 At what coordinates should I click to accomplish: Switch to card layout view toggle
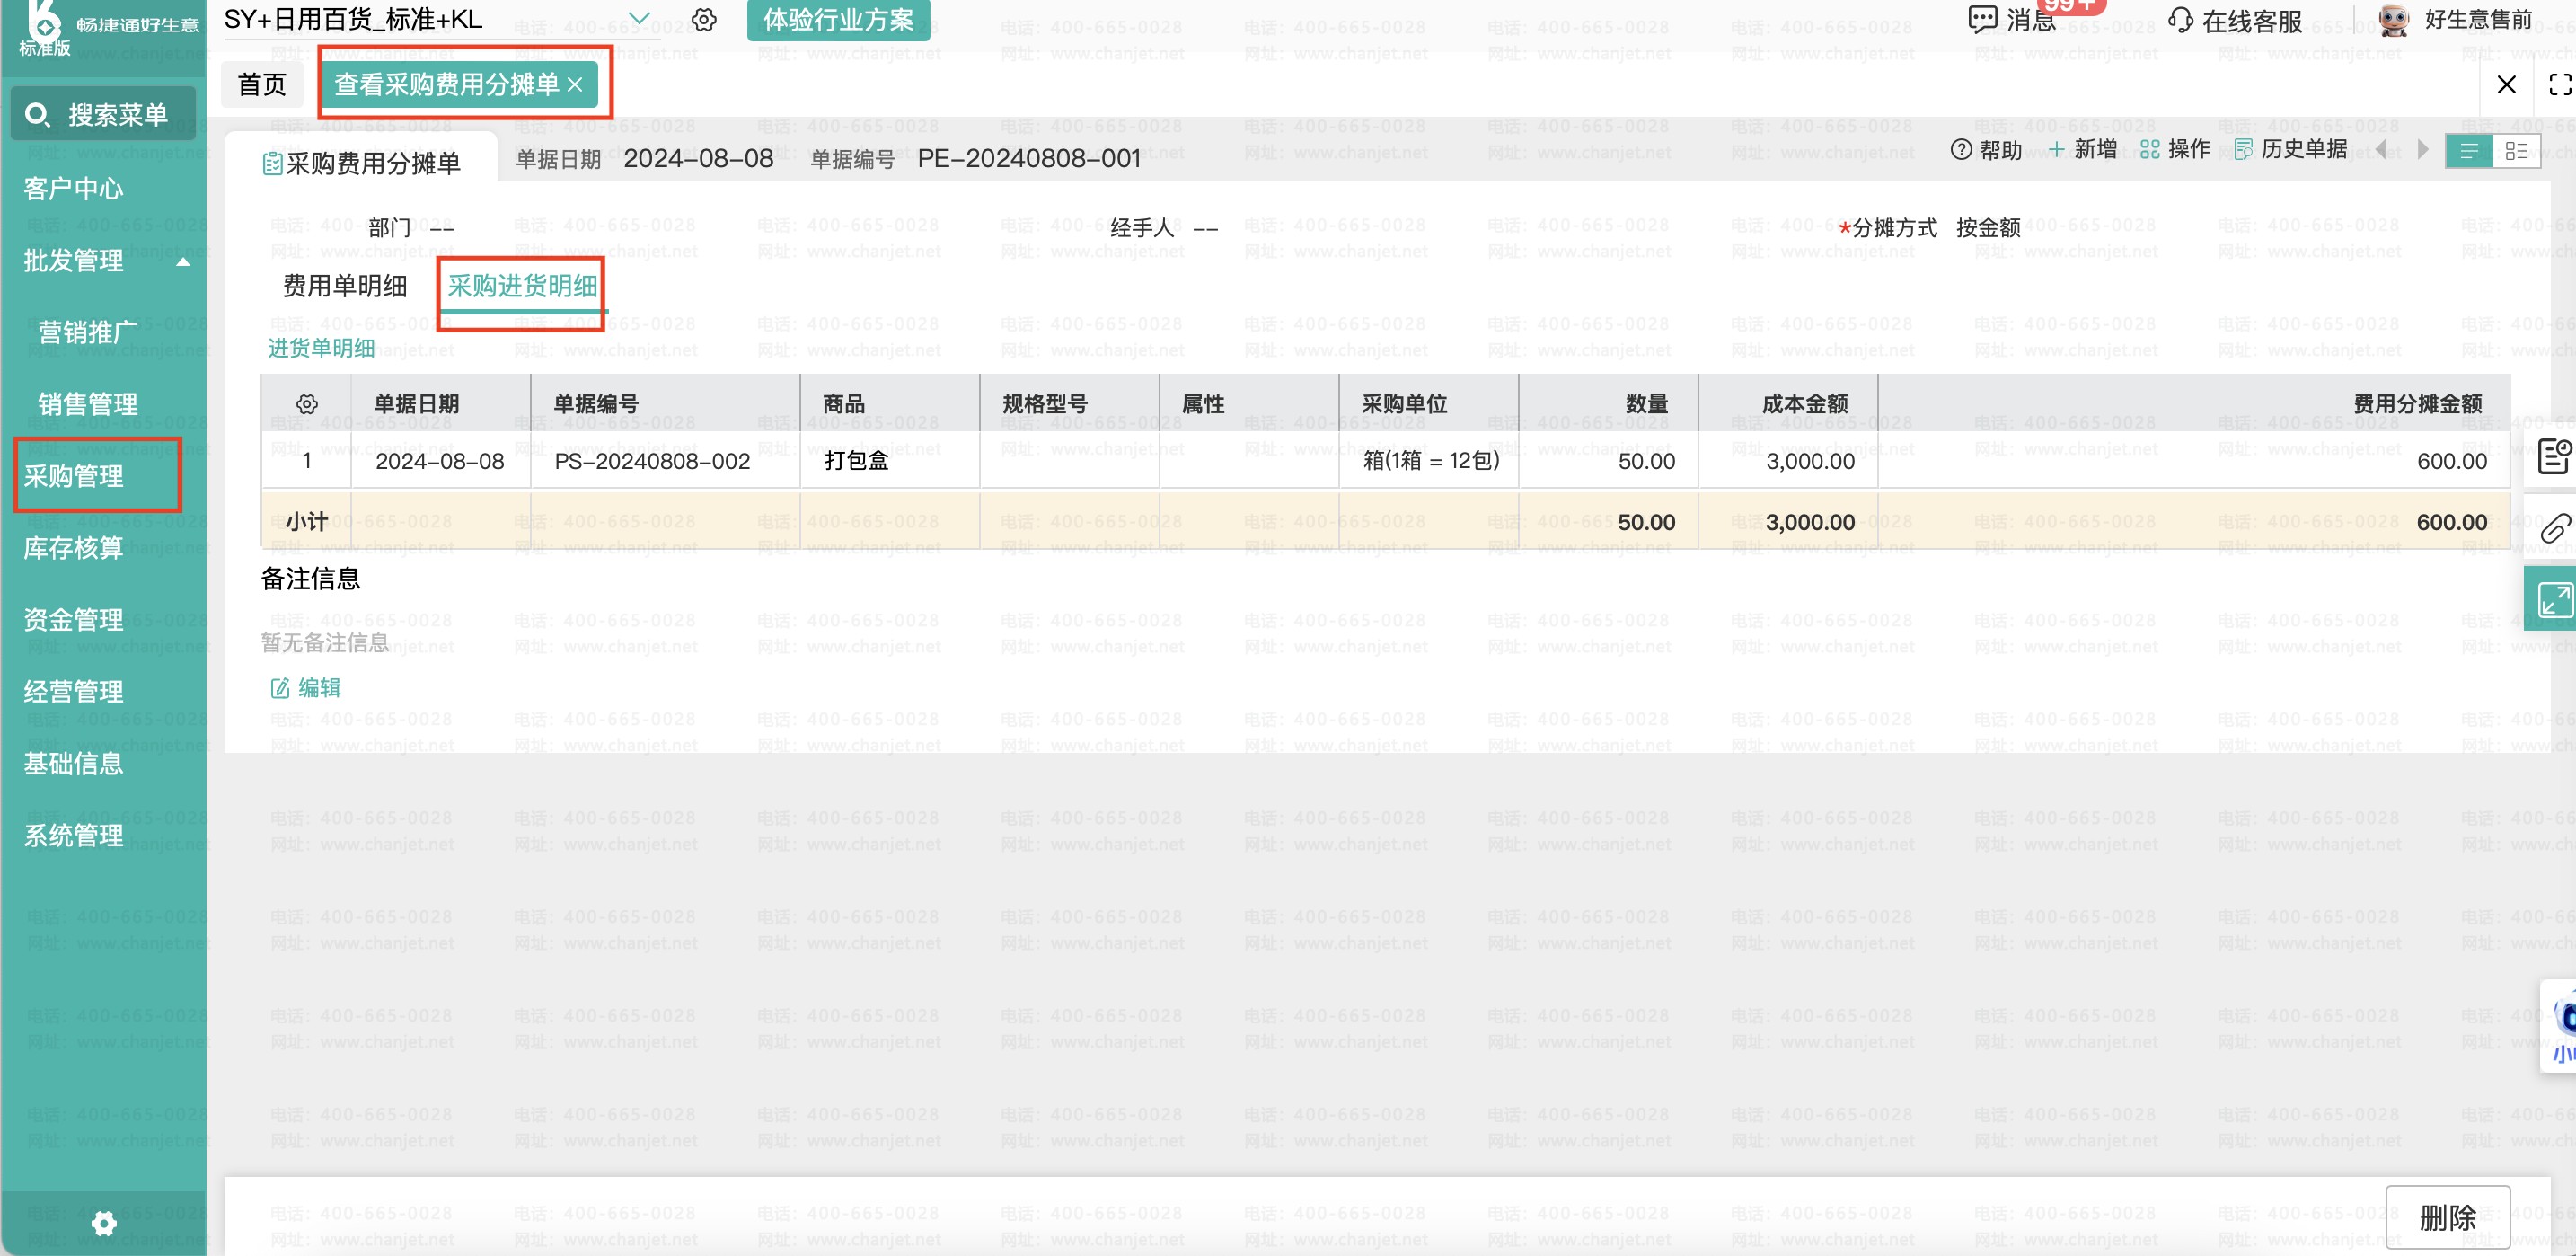(2517, 151)
